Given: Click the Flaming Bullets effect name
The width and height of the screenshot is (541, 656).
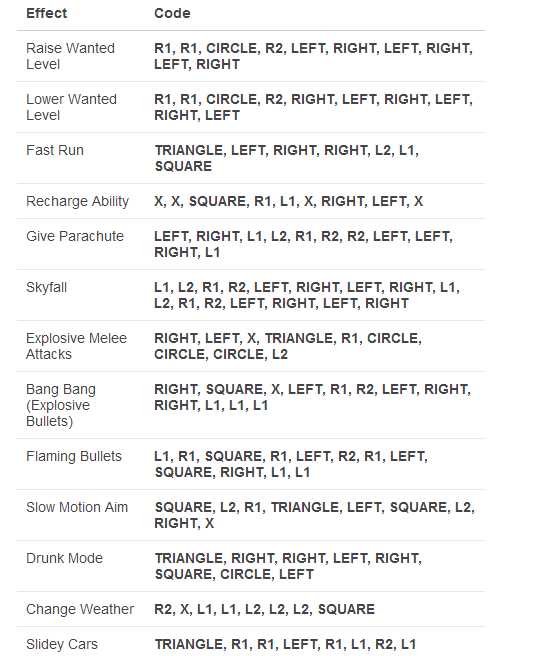Looking at the screenshot, I should pyautogui.click(x=74, y=456).
